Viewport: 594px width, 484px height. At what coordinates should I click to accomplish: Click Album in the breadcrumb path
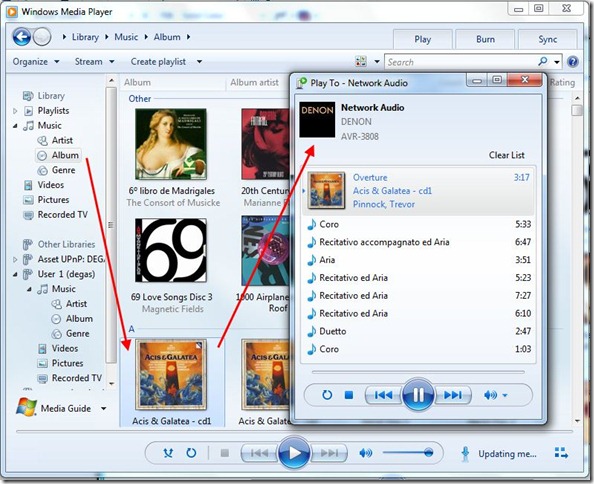(x=167, y=37)
